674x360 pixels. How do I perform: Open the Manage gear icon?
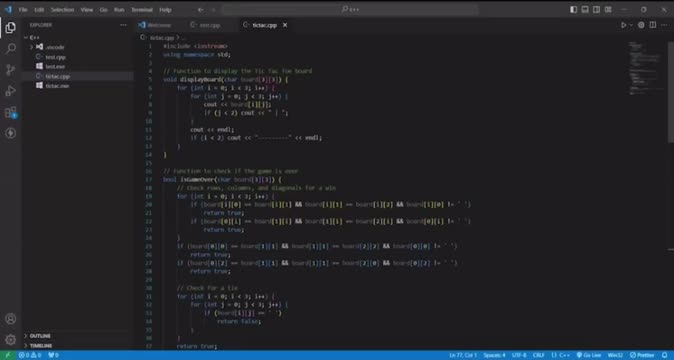pyautogui.click(x=11, y=339)
